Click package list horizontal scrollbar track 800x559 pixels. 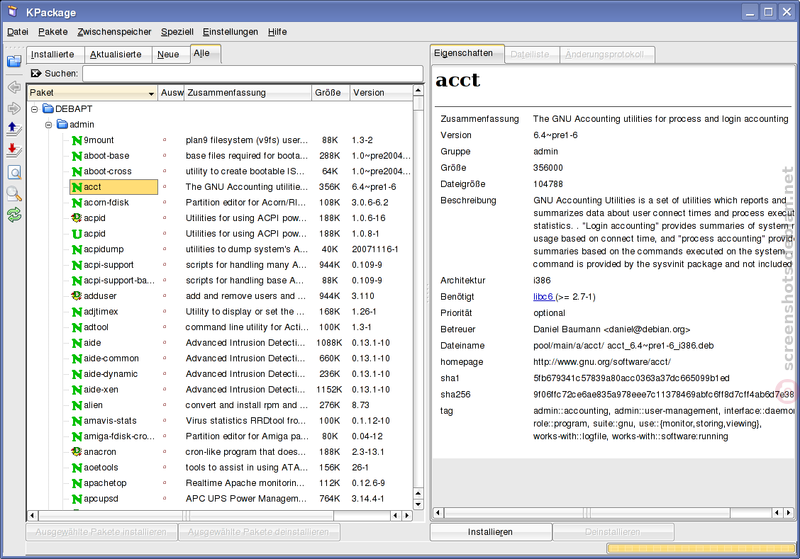click(214, 516)
